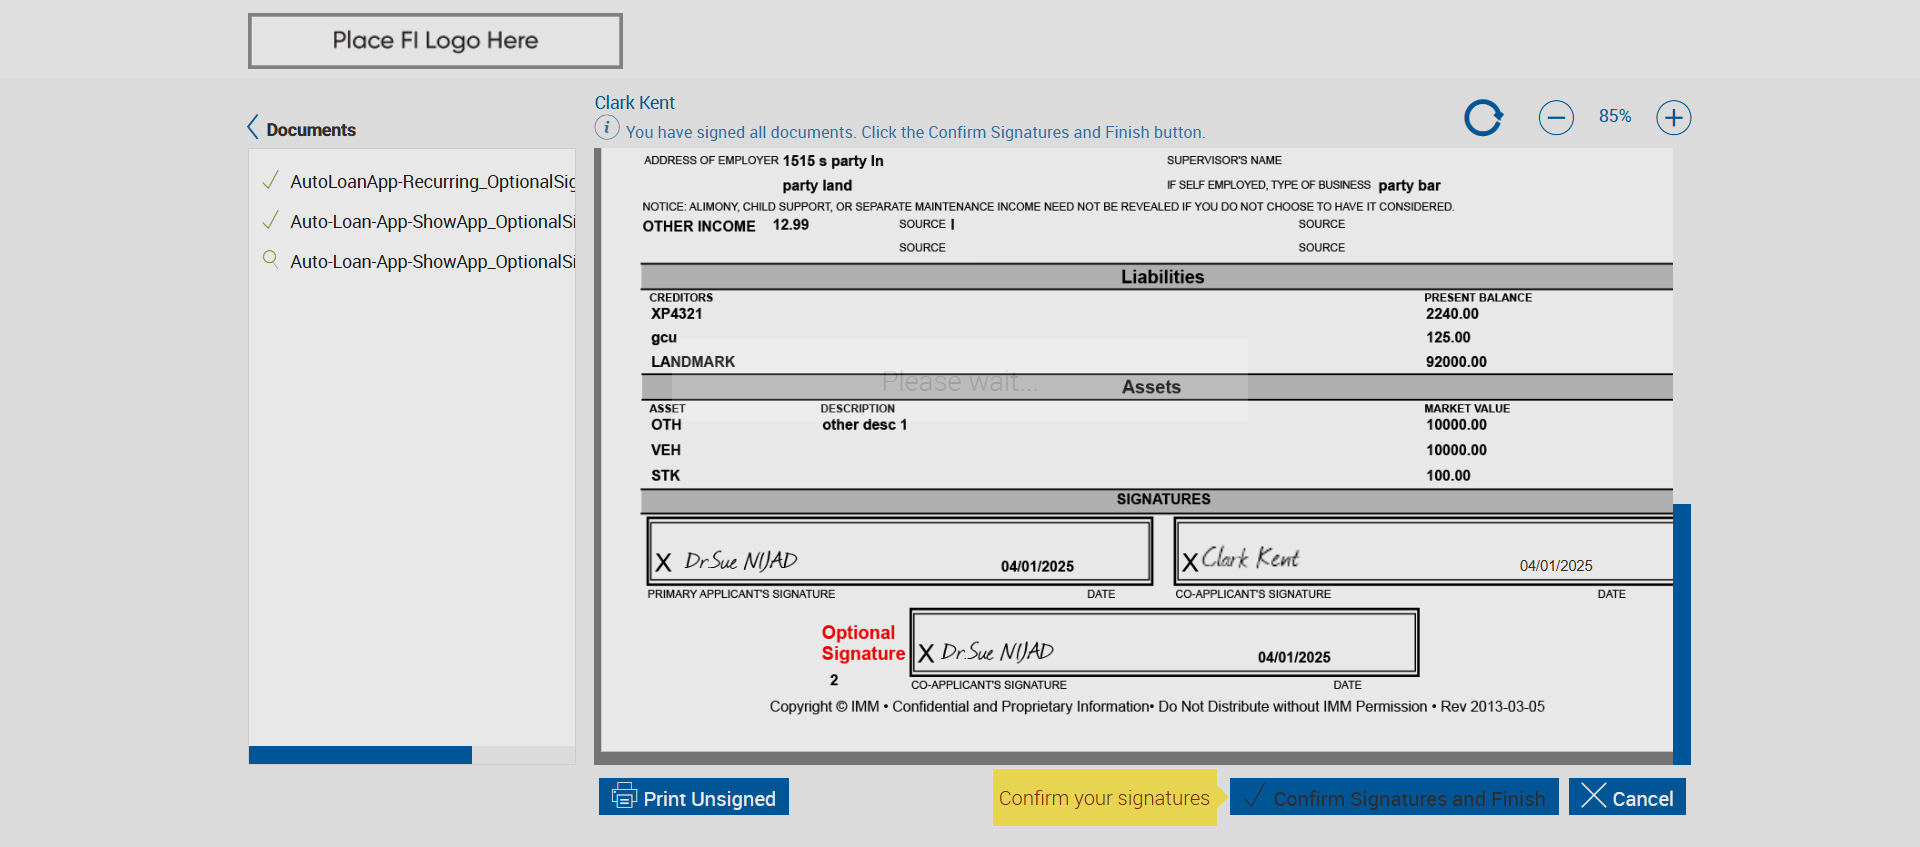The height and width of the screenshot is (847, 1920).
Task: Click present balance 92000.00
Action: 1456,362
